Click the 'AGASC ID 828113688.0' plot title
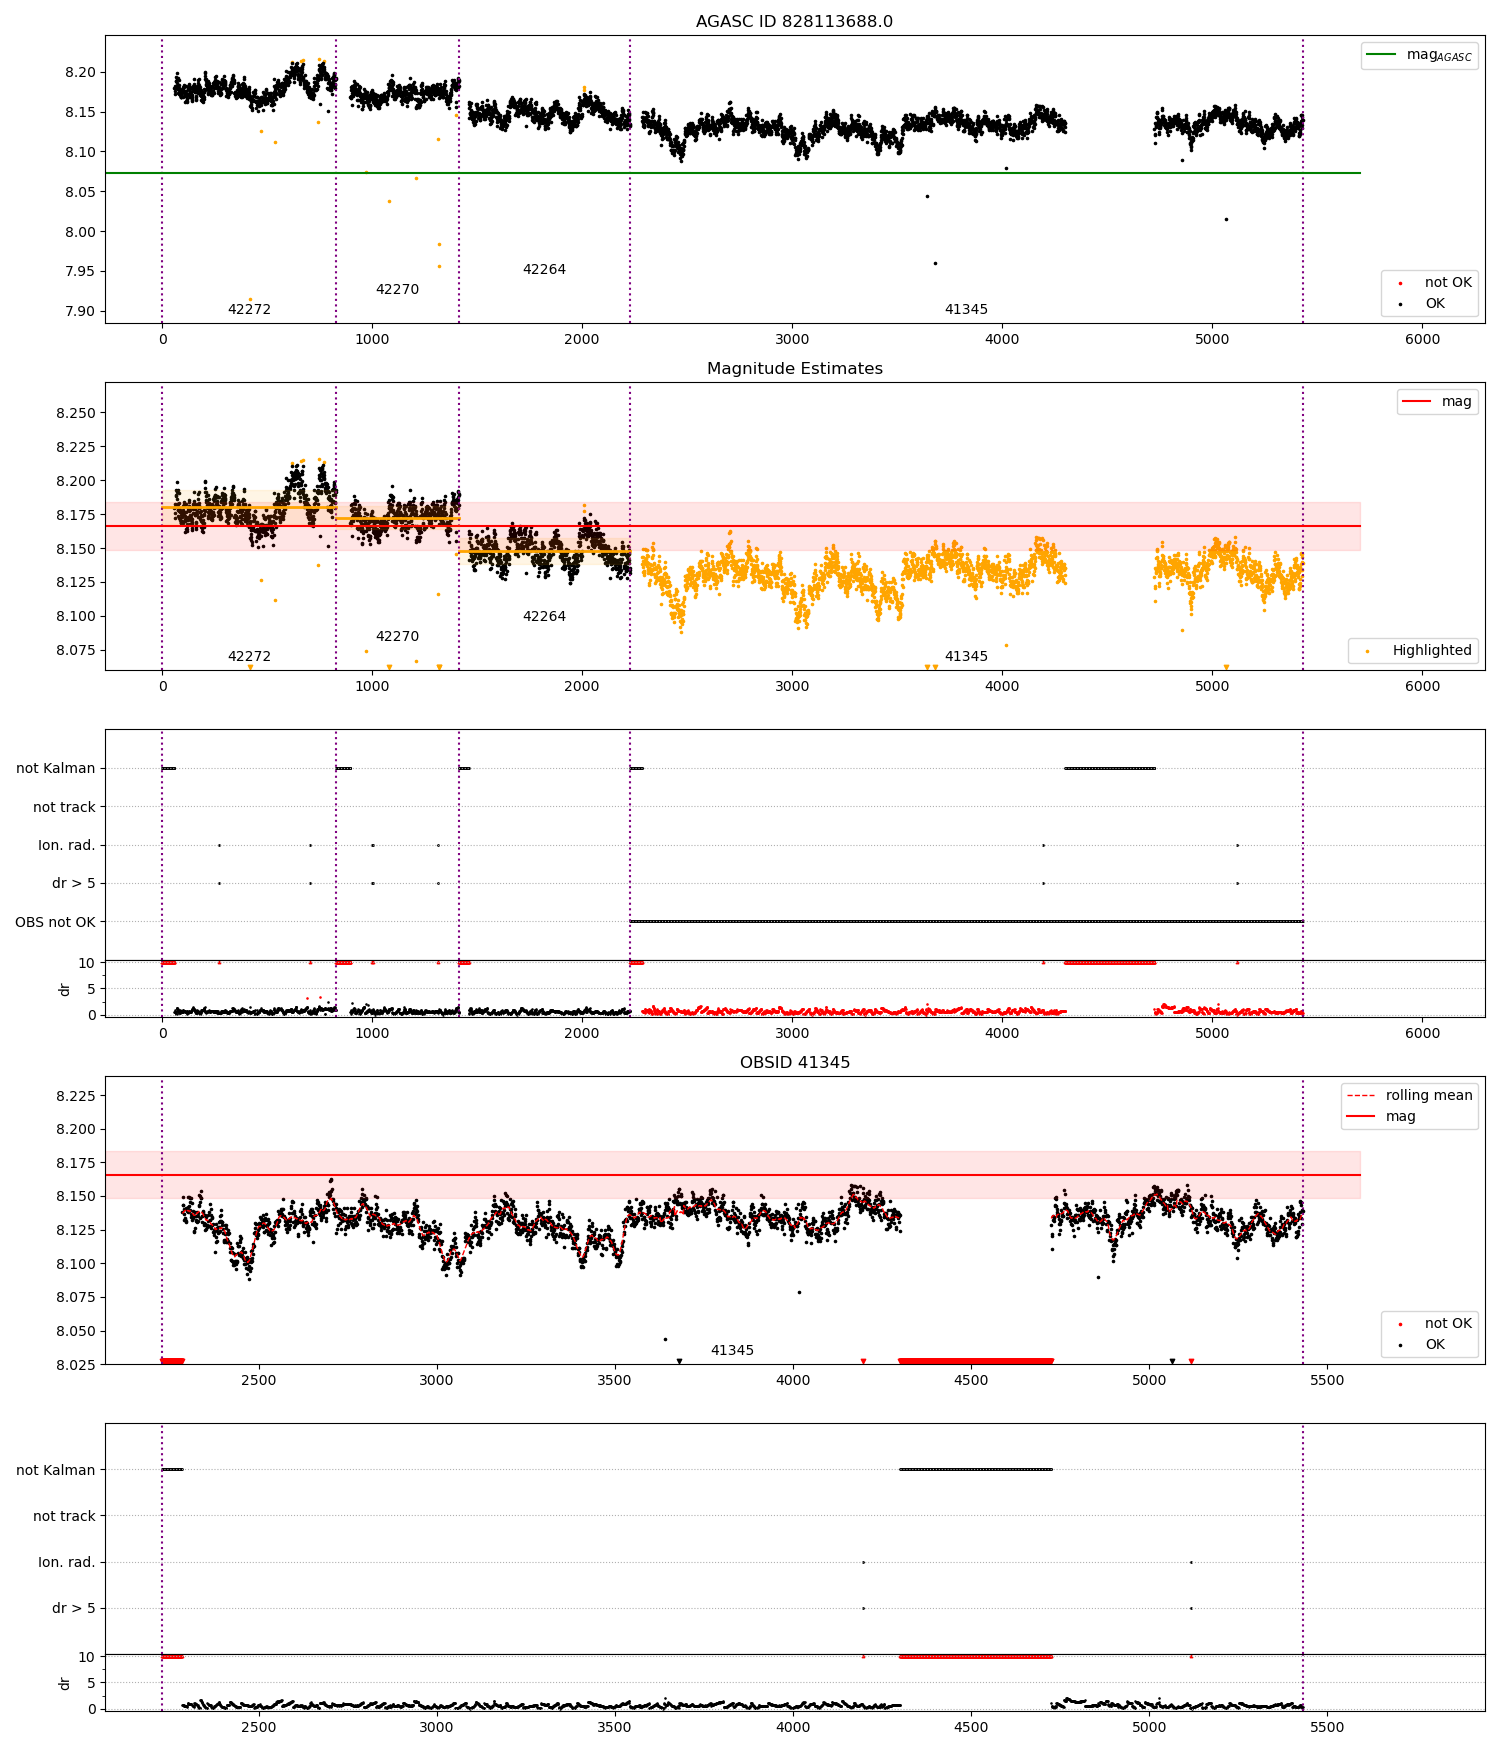Viewport: 1500px width, 1750px height. tap(794, 21)
